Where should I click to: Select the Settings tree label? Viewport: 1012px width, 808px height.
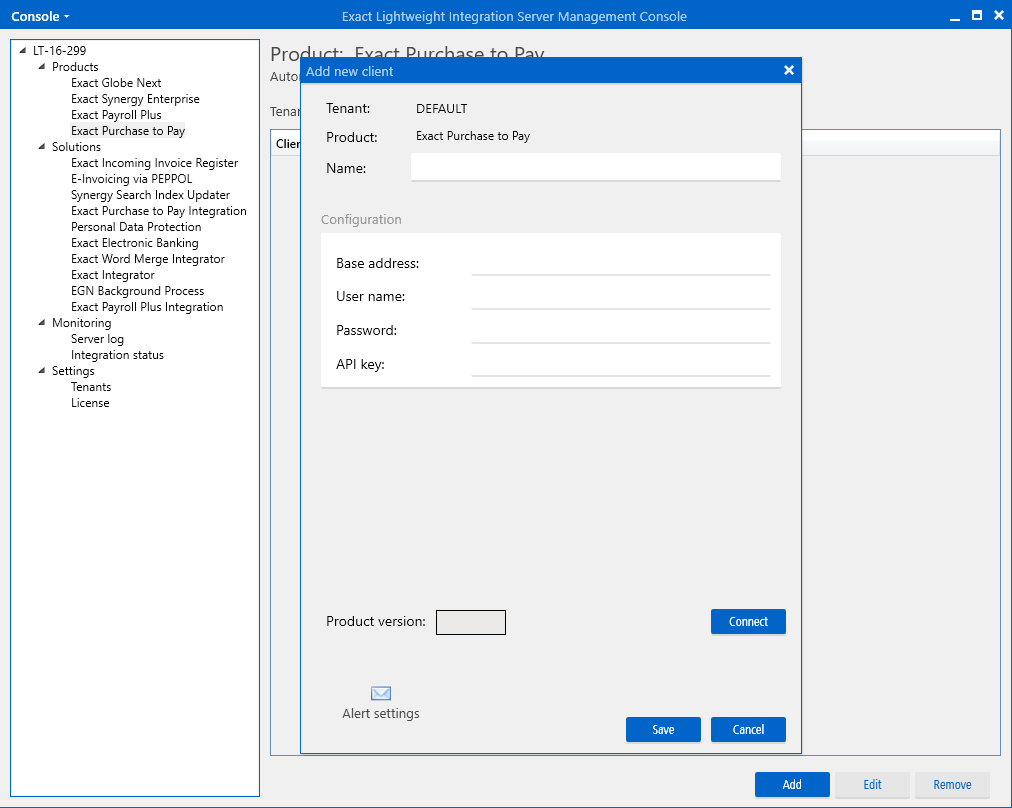[x=73, y=370]
